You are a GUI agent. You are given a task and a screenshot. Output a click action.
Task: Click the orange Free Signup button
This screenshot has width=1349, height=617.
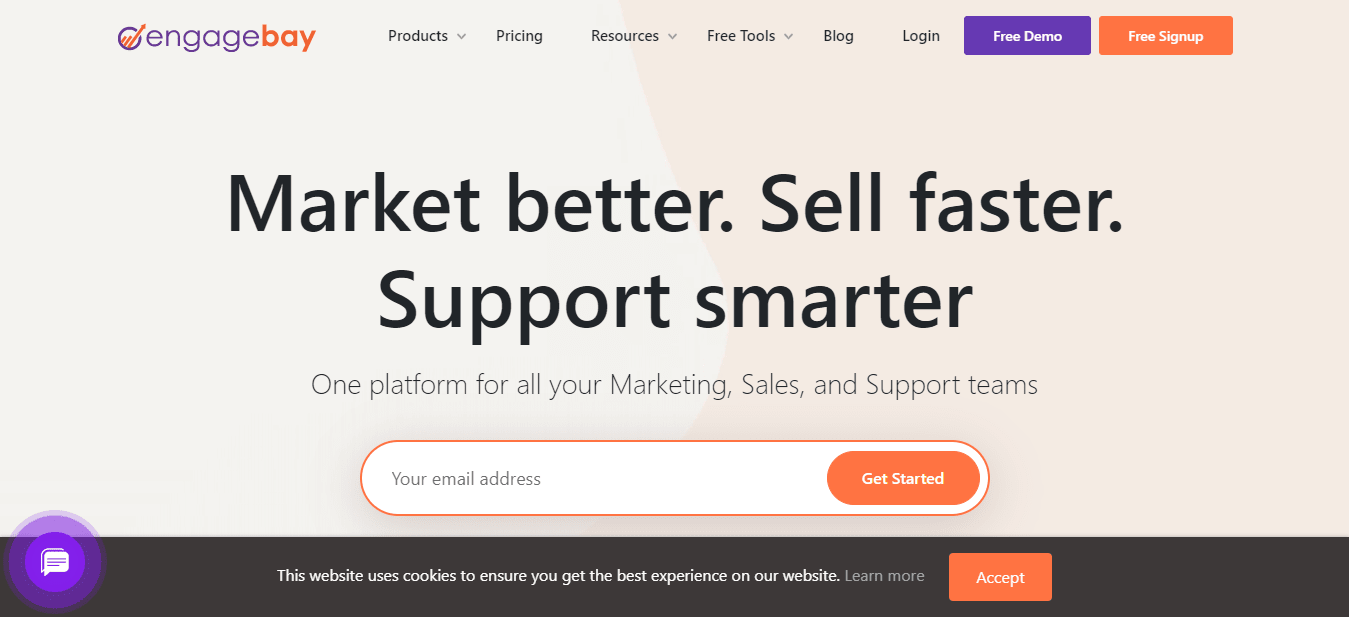click(1166, 36)
